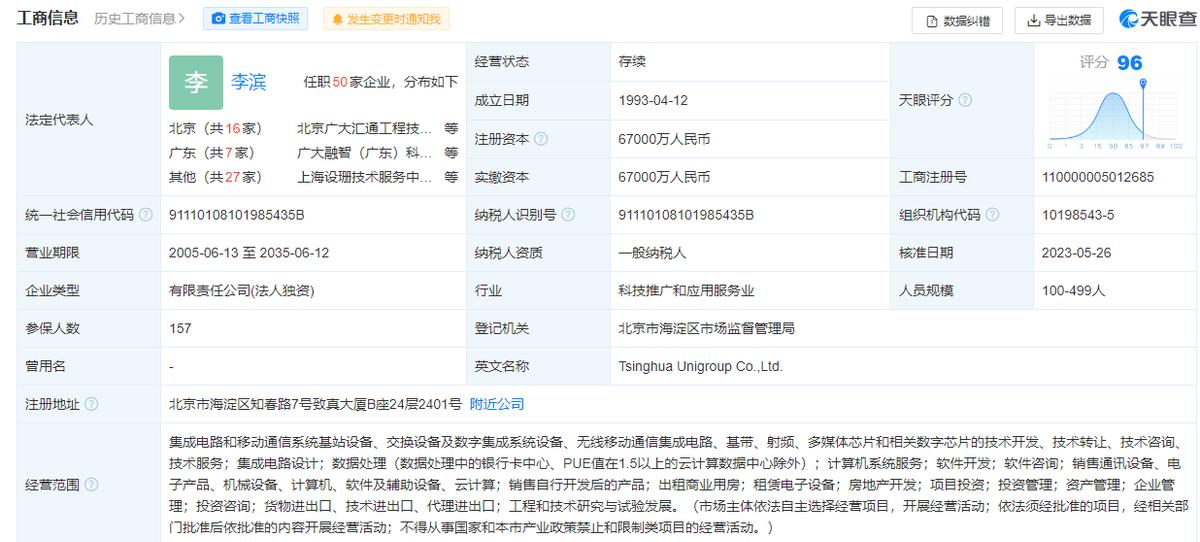Viewport: 1200px width, 542px height.
Task: Click the founding date 1993-04-12
Action: (653, 101)
